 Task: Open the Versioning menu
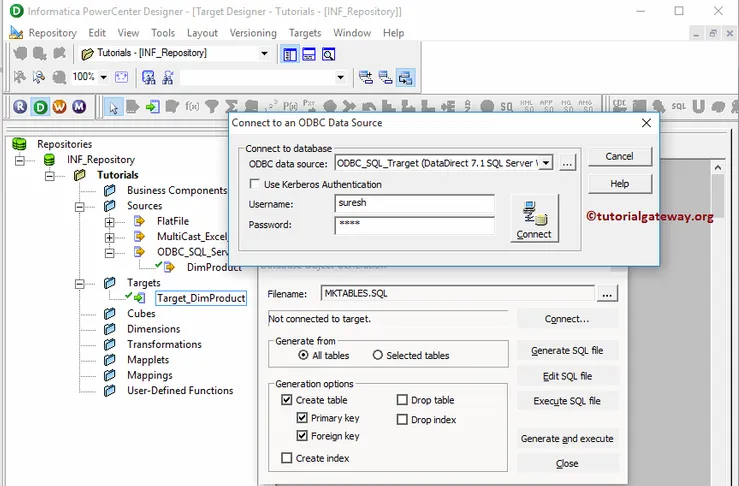pos(253,33)
